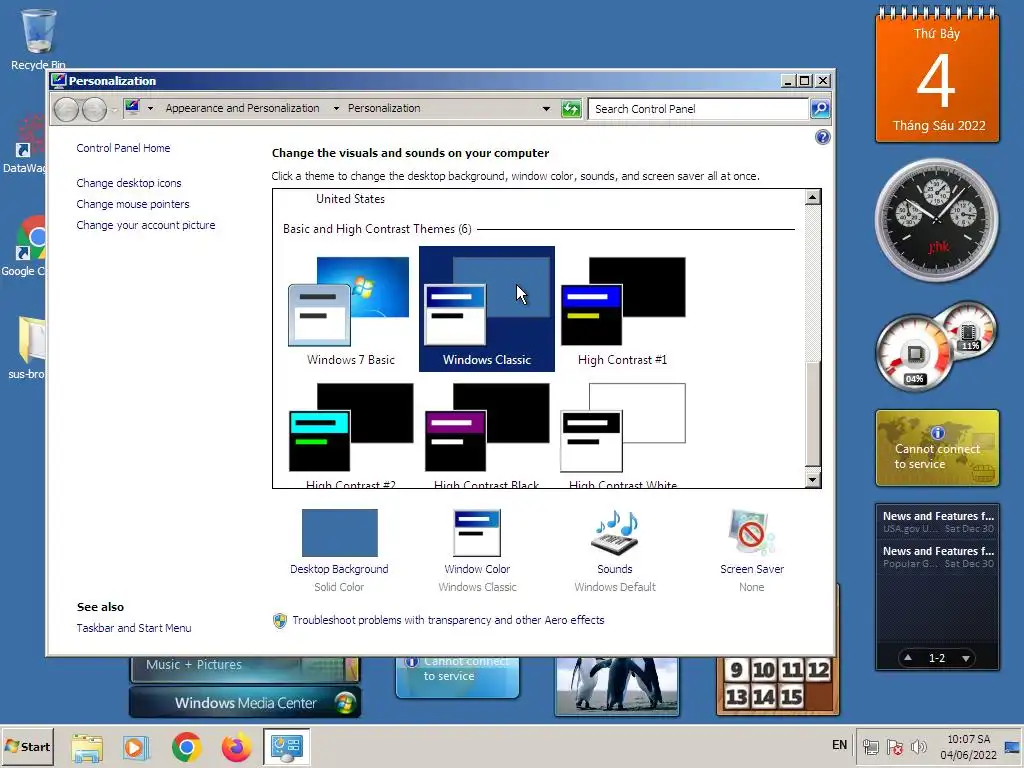Click the volume speaker tray icon
This screenshot has height=768, width=1024.
(x=919, y=747)
